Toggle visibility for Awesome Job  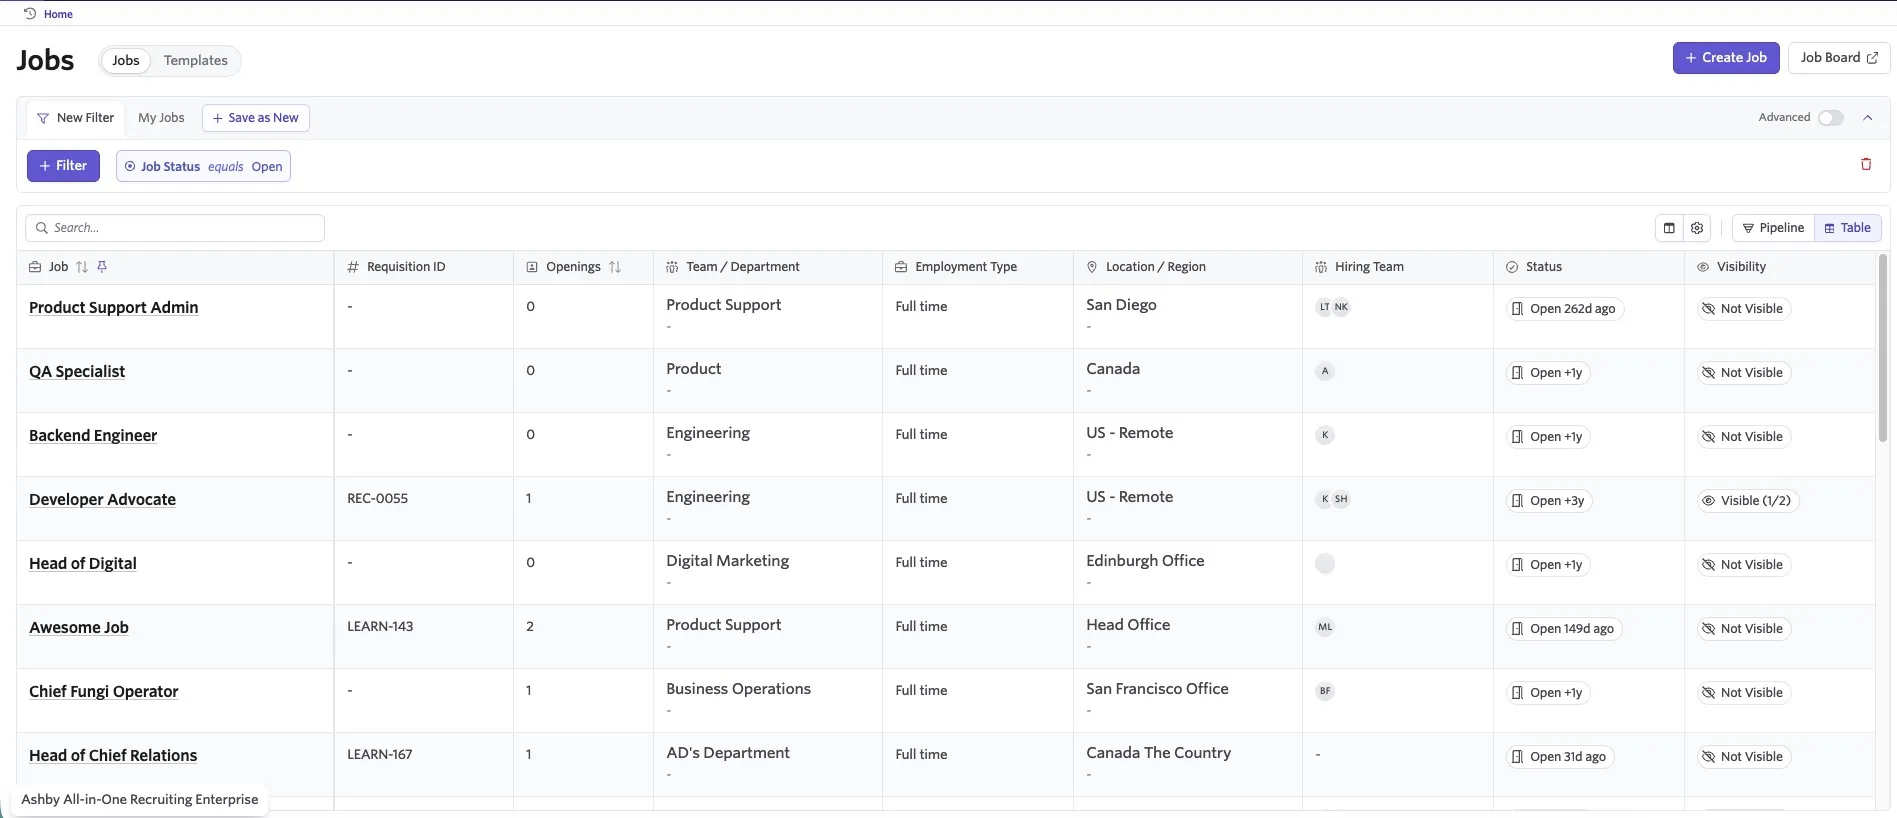1742,629
